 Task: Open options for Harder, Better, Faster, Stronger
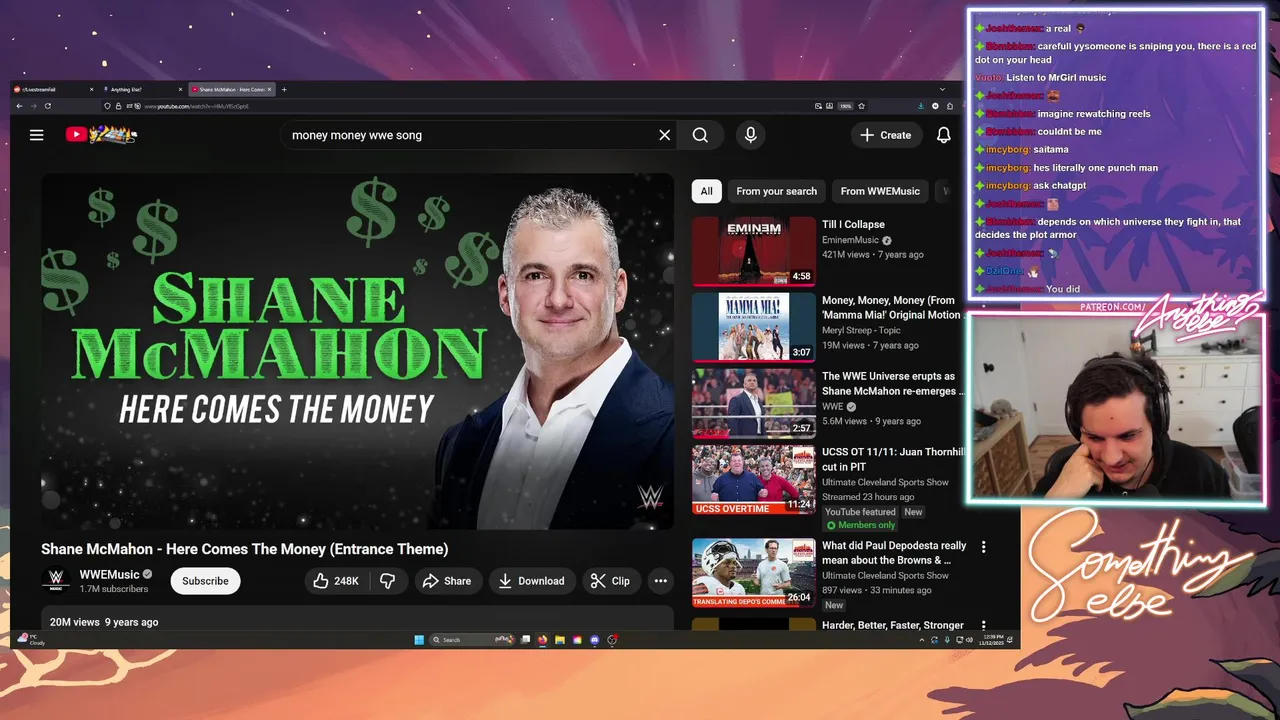click(x=983, y=626)
